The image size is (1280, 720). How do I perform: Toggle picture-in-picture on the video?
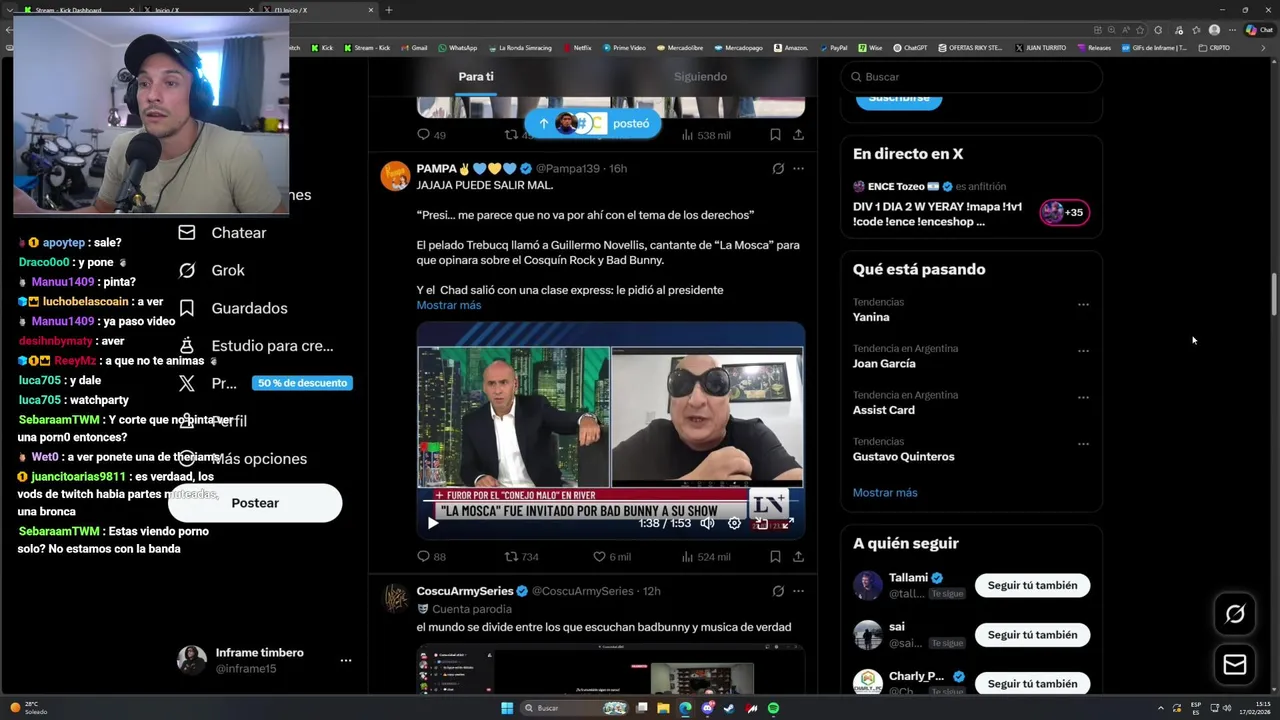pyautogui.click(x=761, y=523)
